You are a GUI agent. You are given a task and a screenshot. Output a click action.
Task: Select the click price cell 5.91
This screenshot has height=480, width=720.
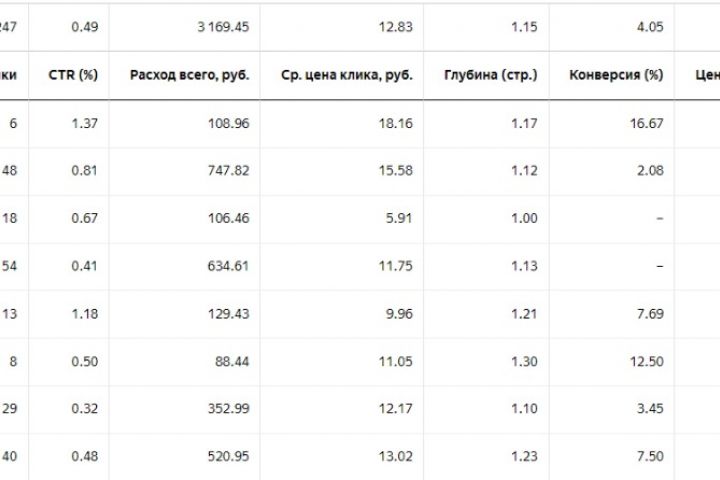tap(399, 219)
